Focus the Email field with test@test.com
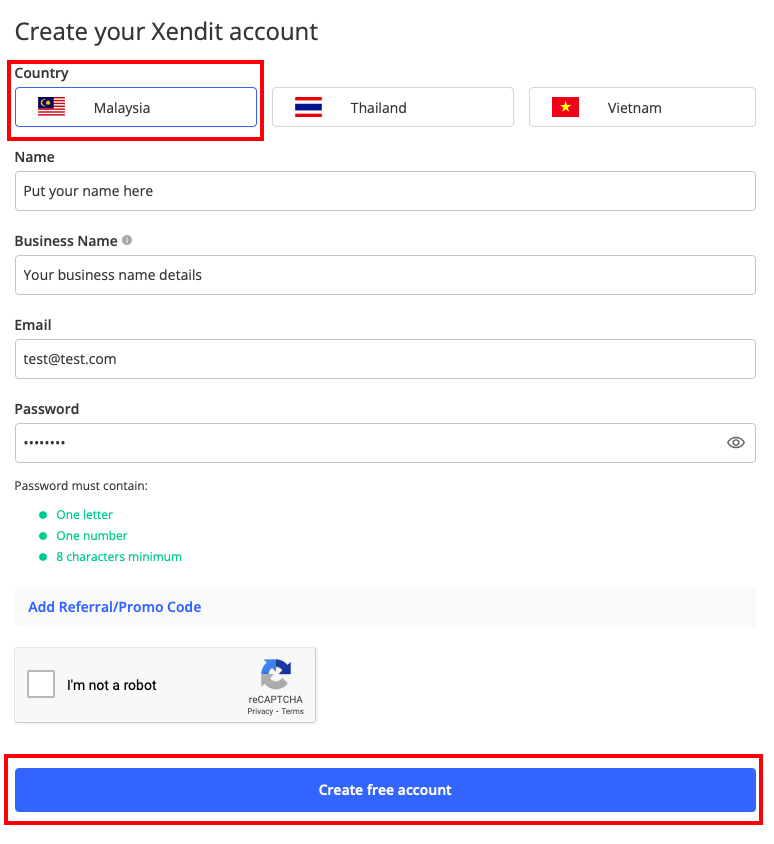Image resolution: width=774 pixels, height=844 pixels. click(385, 359)
